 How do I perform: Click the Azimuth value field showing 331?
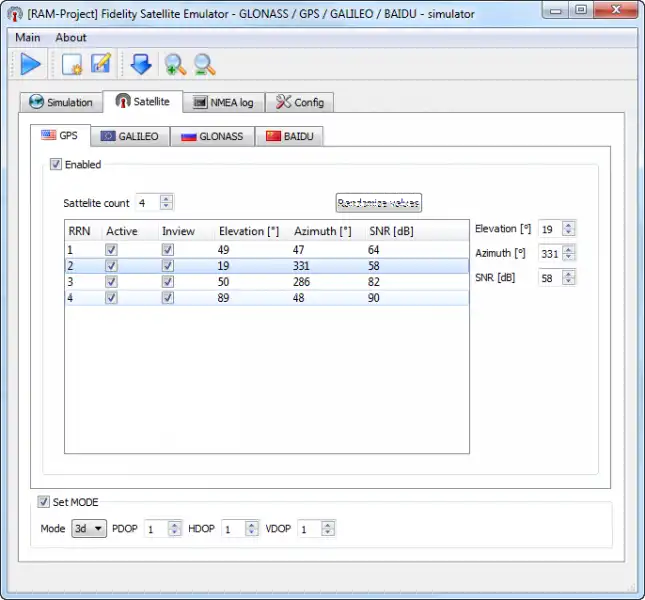tap(550, 253)
